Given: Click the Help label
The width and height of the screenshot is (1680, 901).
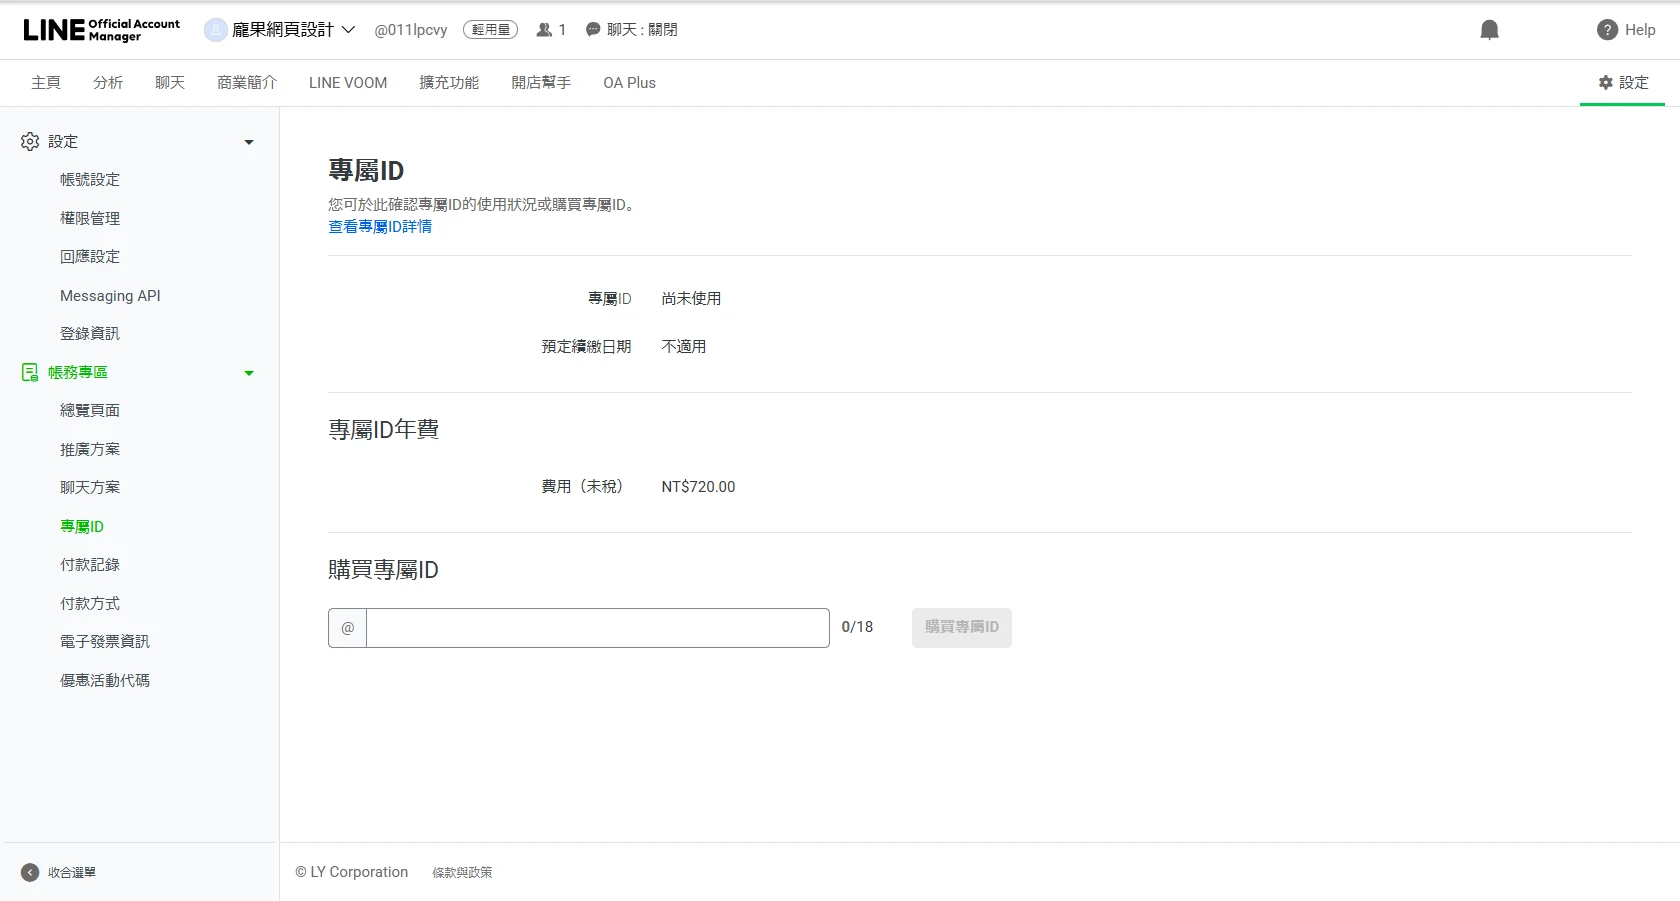Looking at the screenshot, I should (1640, 30).
